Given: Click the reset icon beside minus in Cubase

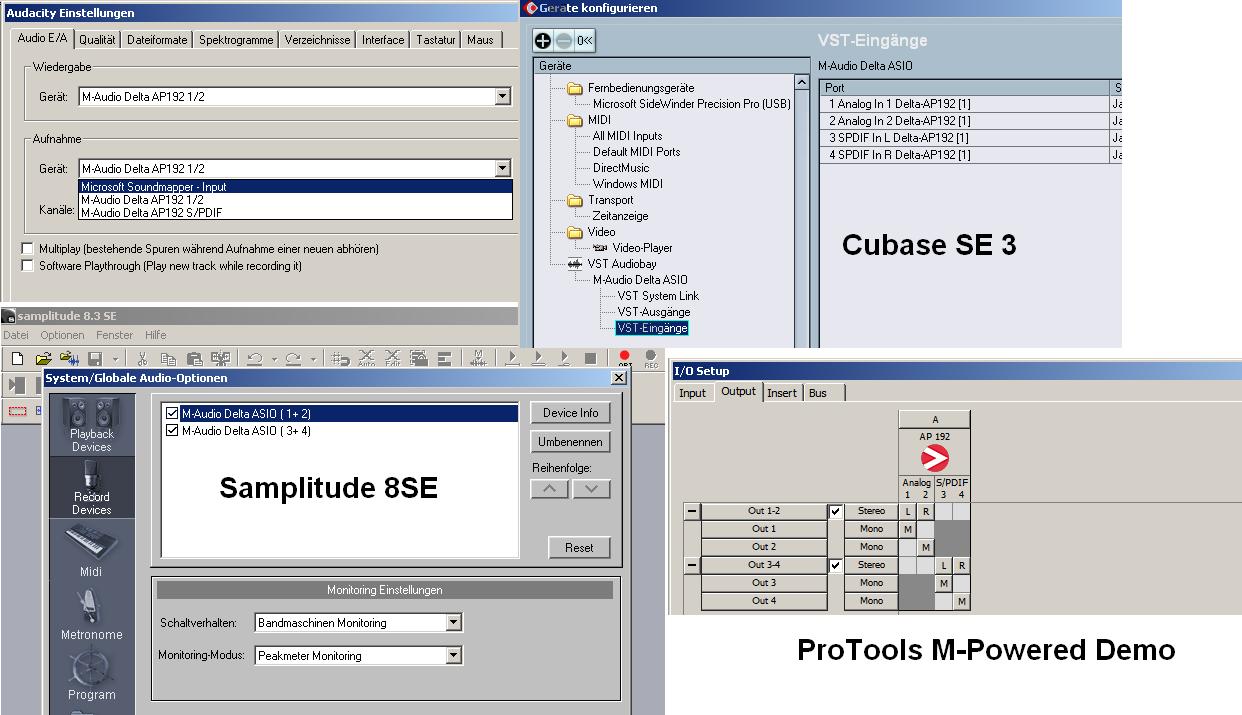Looking at the screenshot, I should (584, 40).
